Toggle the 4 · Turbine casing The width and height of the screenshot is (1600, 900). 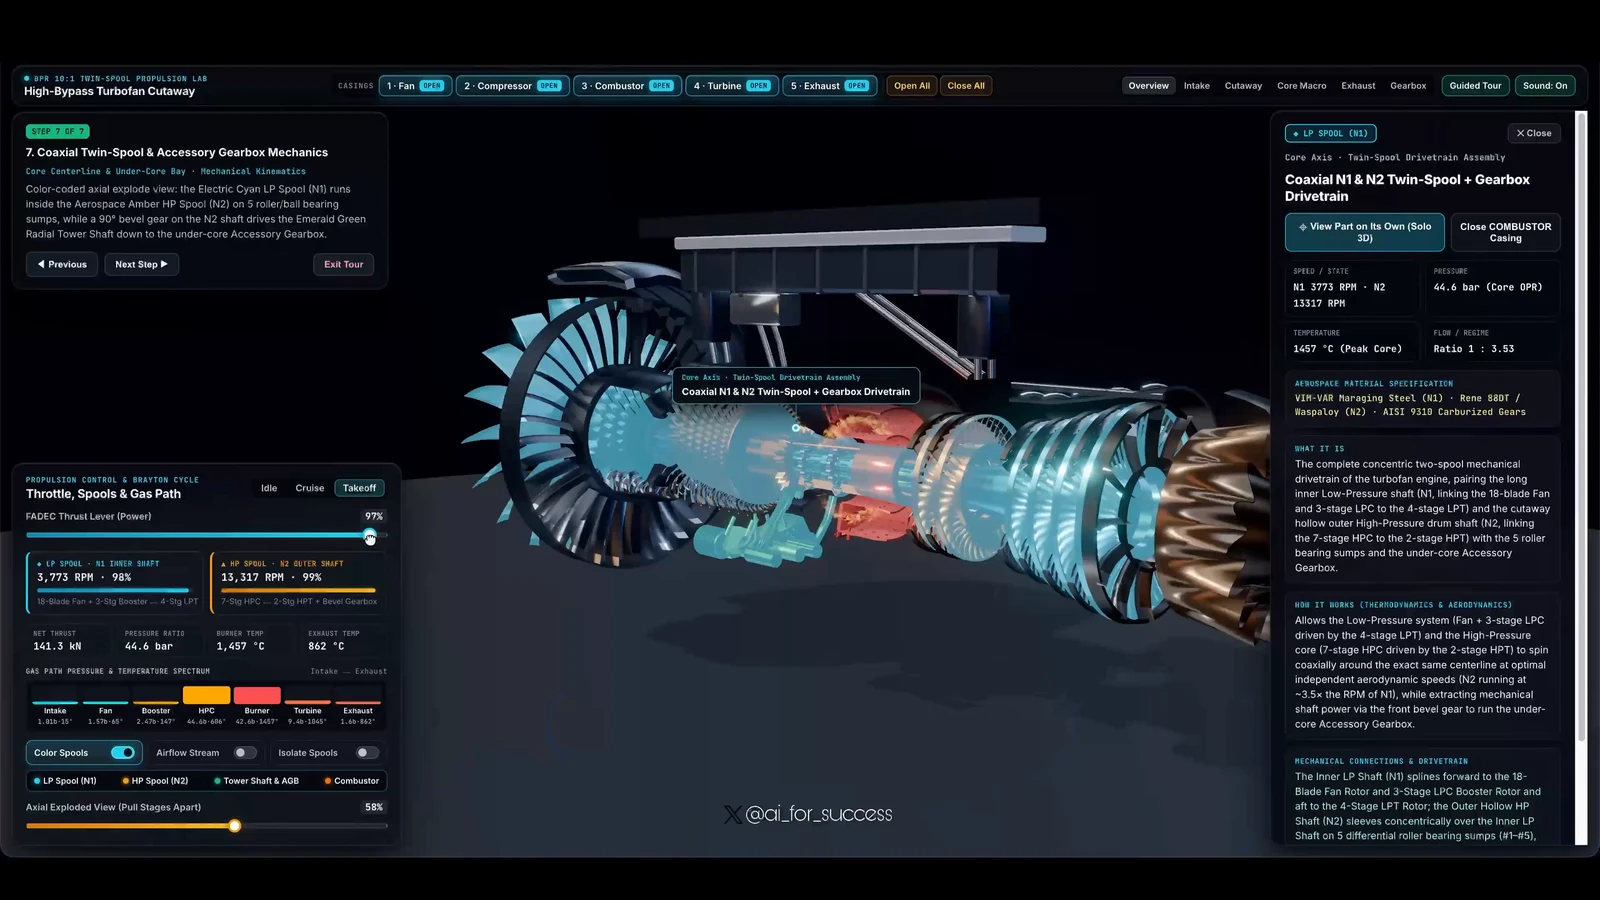(731, 86)
